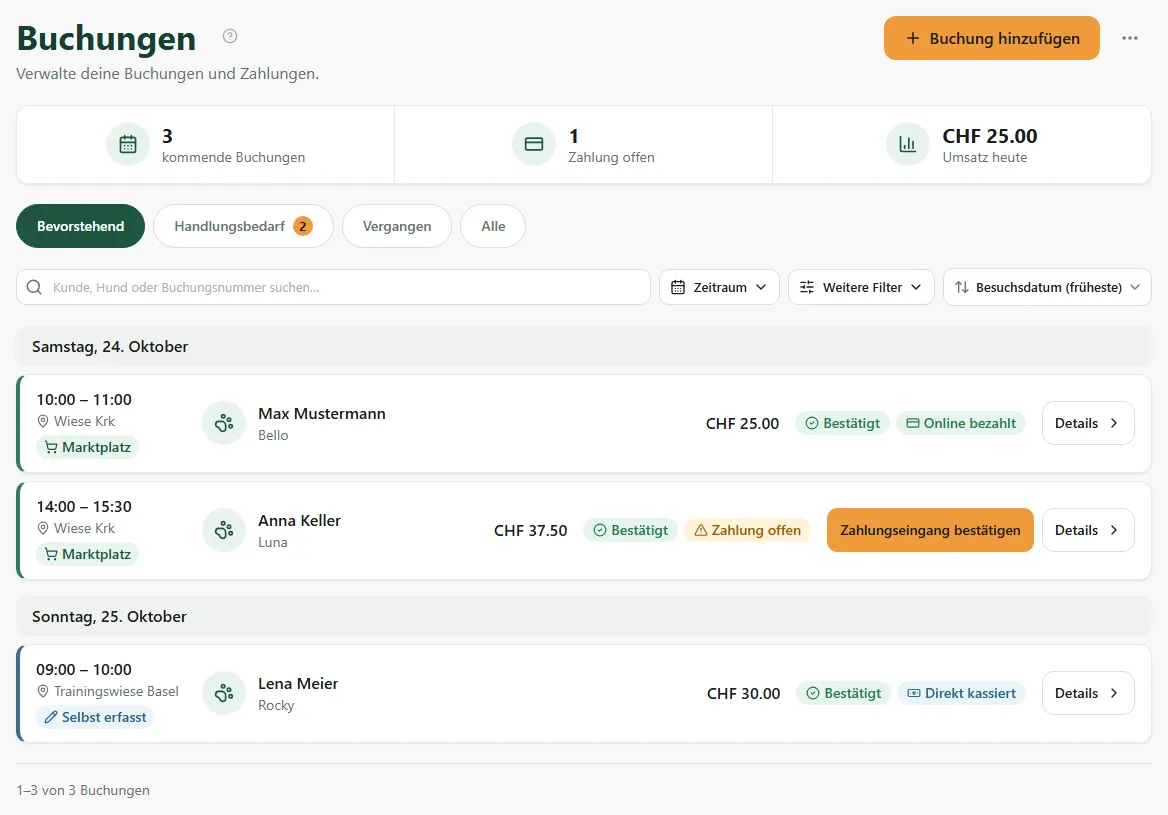Image resolution: width=1168 pixels, height=815 pixels.
Task: Click the paw icon for Lena Meier
Action: coord(223,694)
